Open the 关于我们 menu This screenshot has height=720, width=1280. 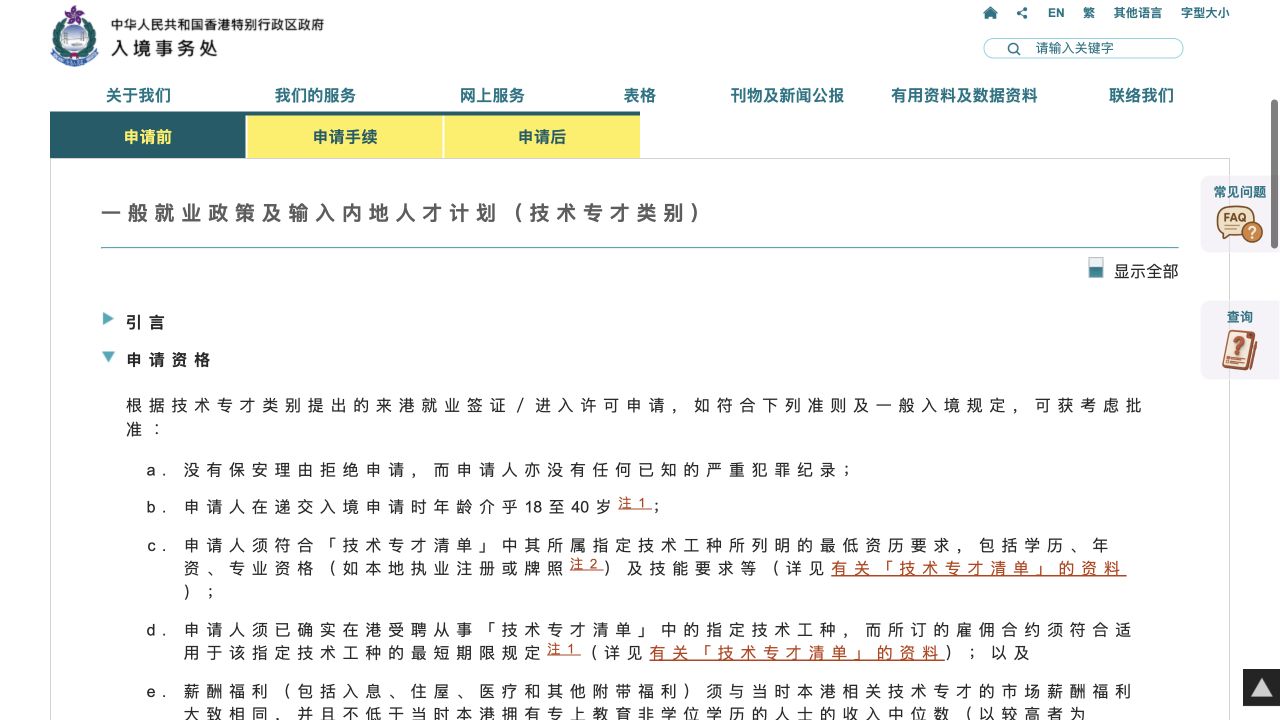coord(138,95)
